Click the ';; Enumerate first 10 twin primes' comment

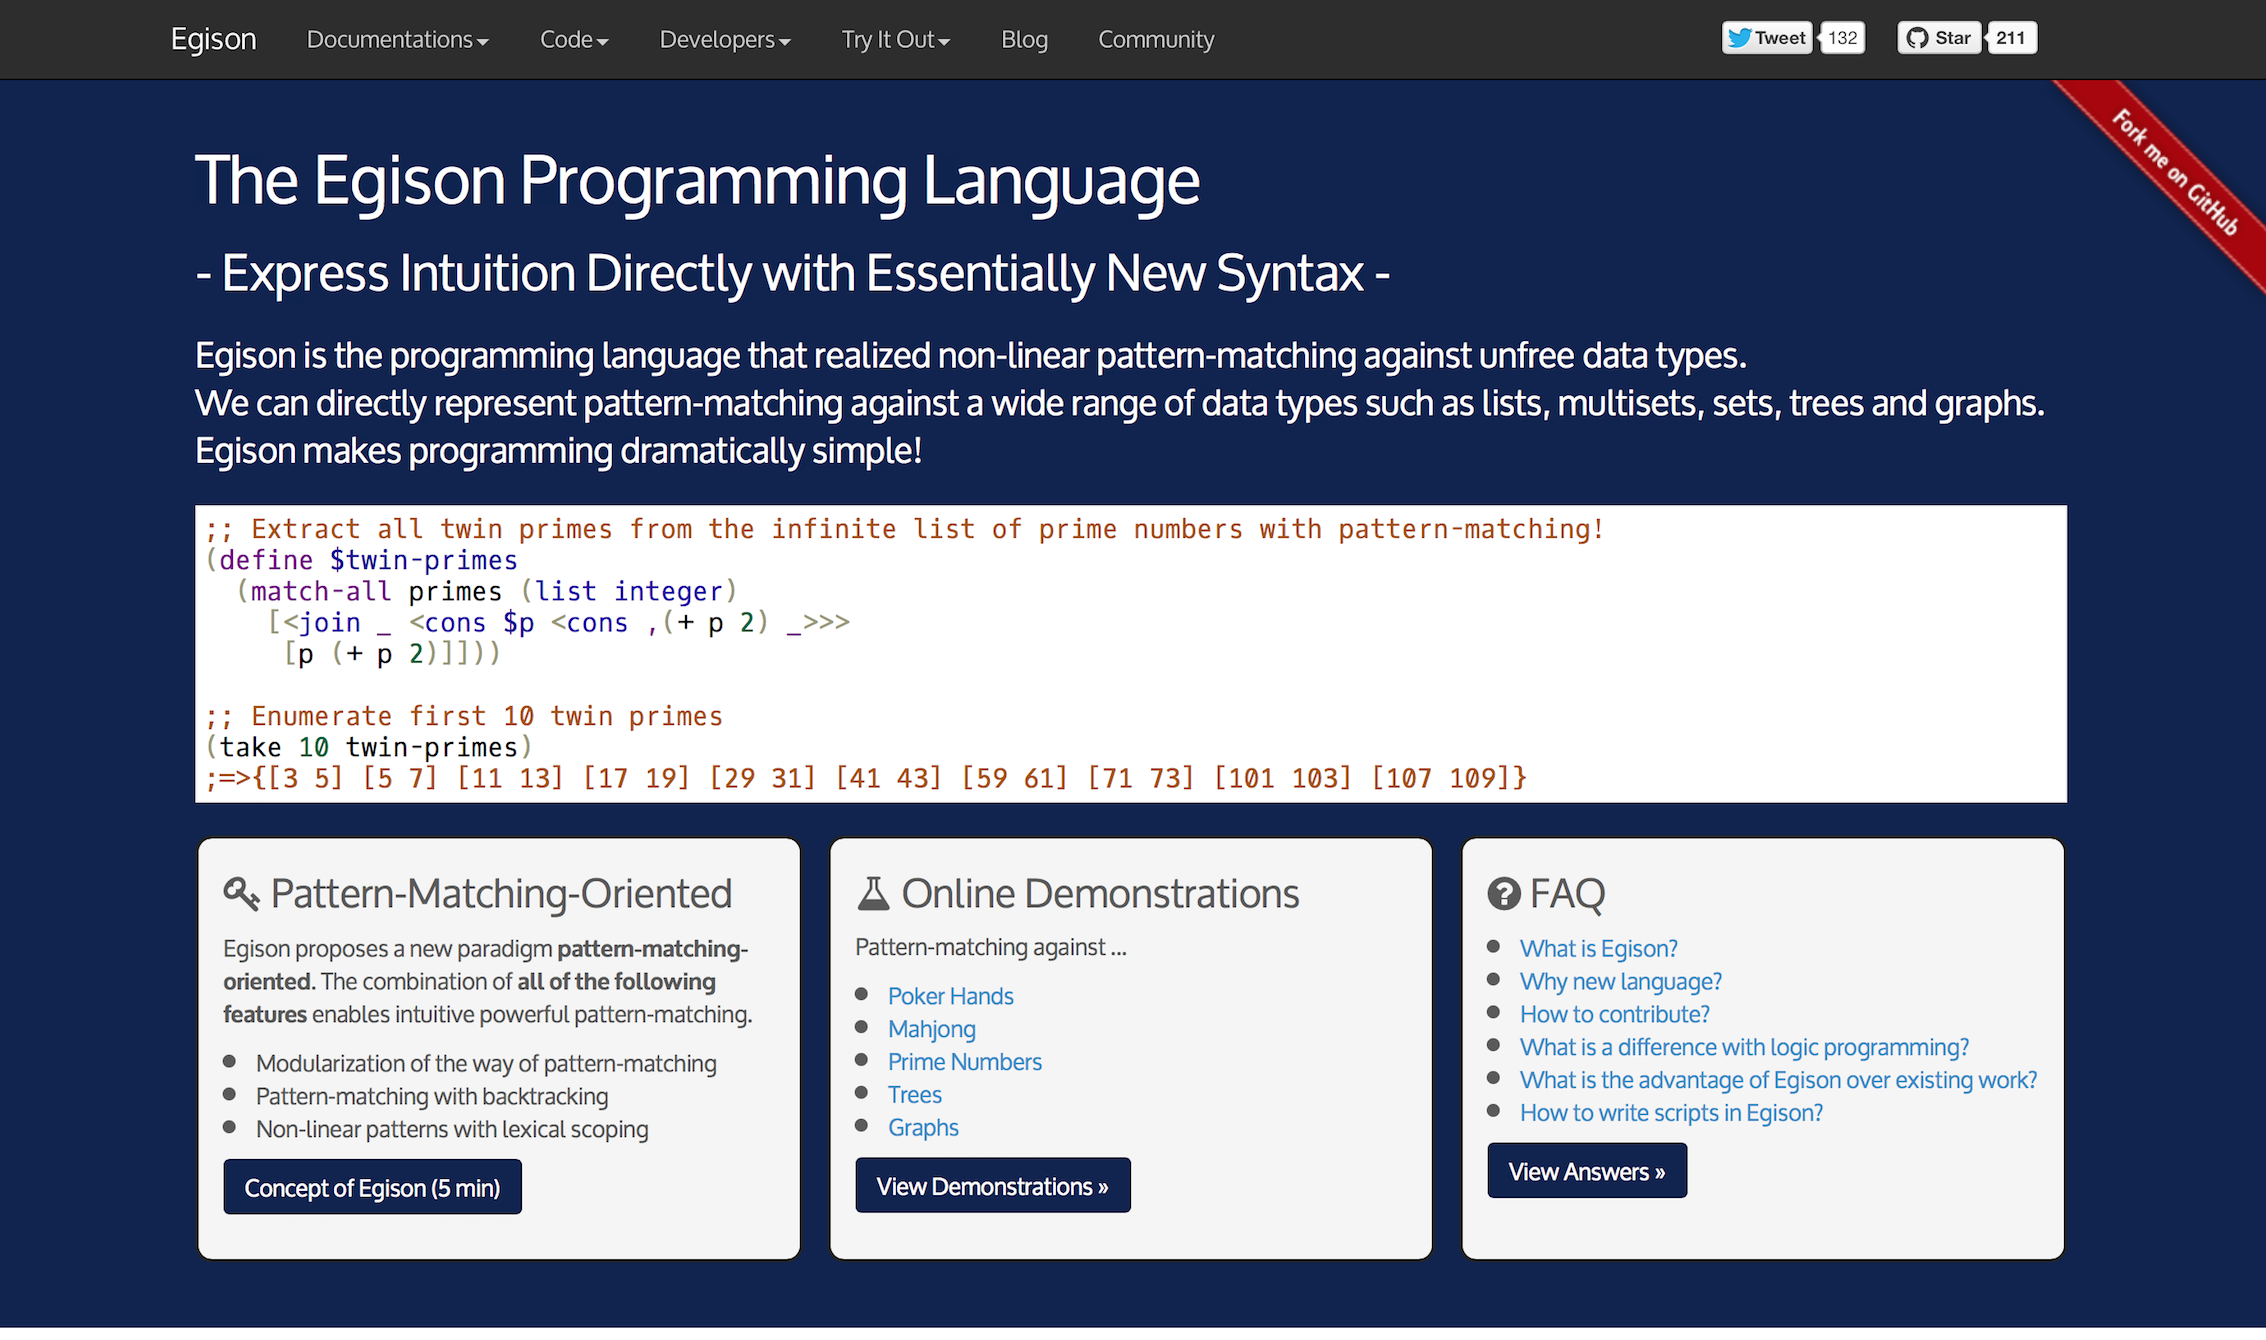[x=464, y=716]
